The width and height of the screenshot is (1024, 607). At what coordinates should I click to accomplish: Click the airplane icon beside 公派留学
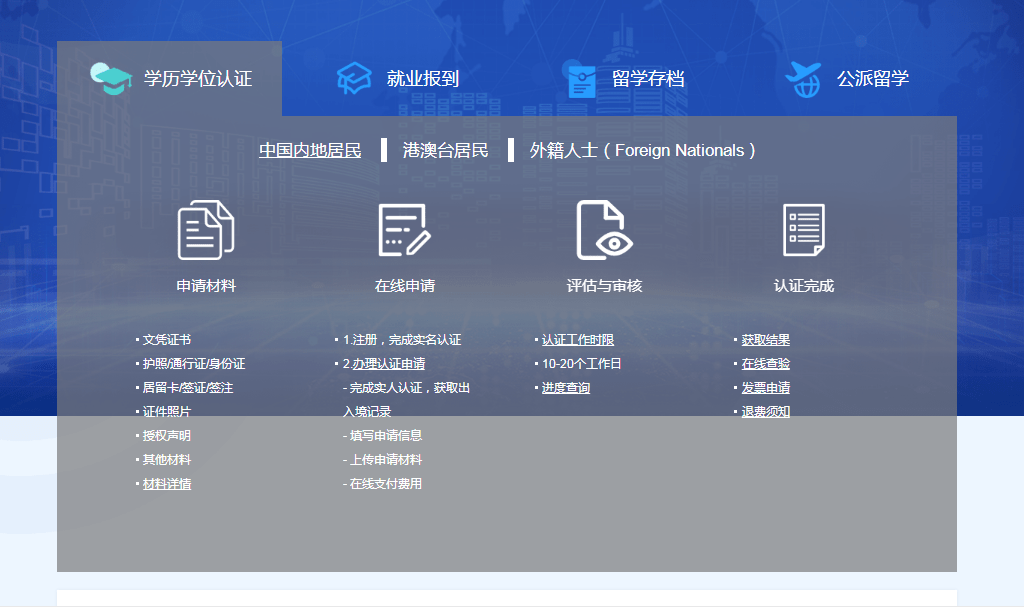803,78
